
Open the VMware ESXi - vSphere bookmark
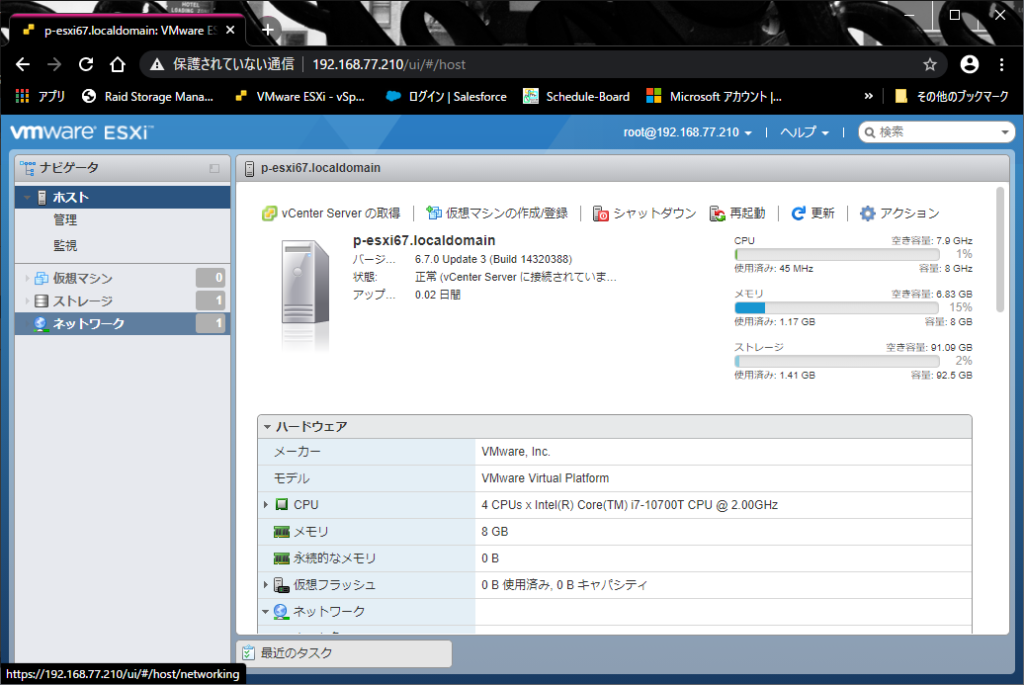click(300, 97)
